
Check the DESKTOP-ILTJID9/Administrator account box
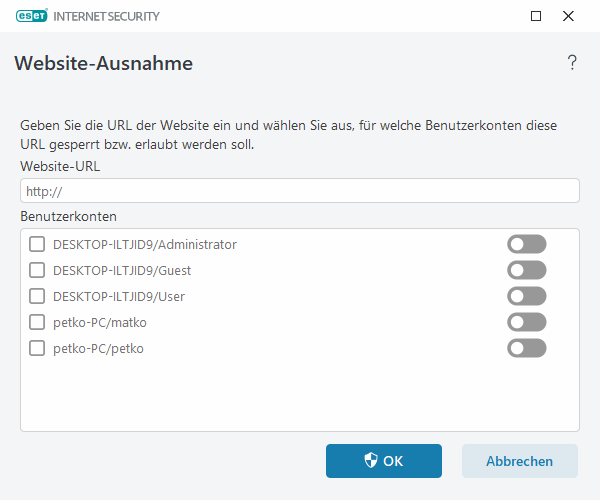[x=37, y=244]
